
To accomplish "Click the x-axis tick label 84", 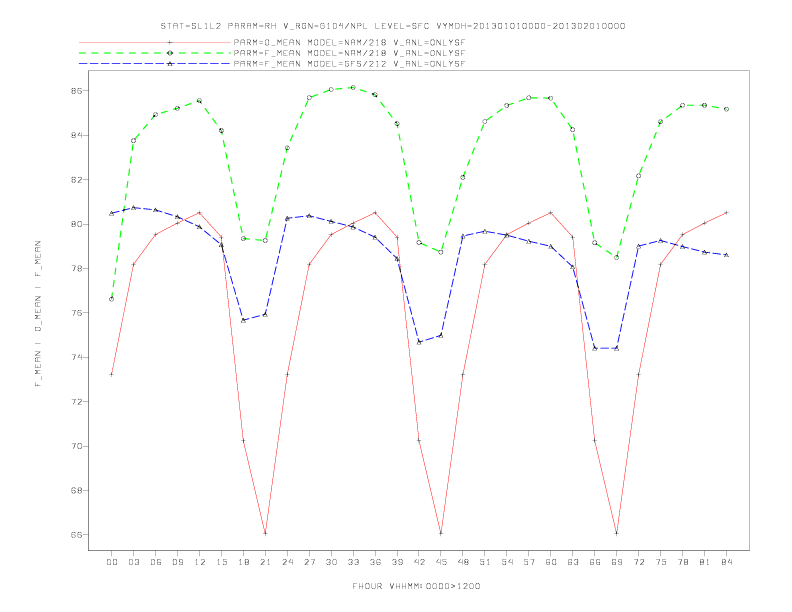I will pos(727,562).
